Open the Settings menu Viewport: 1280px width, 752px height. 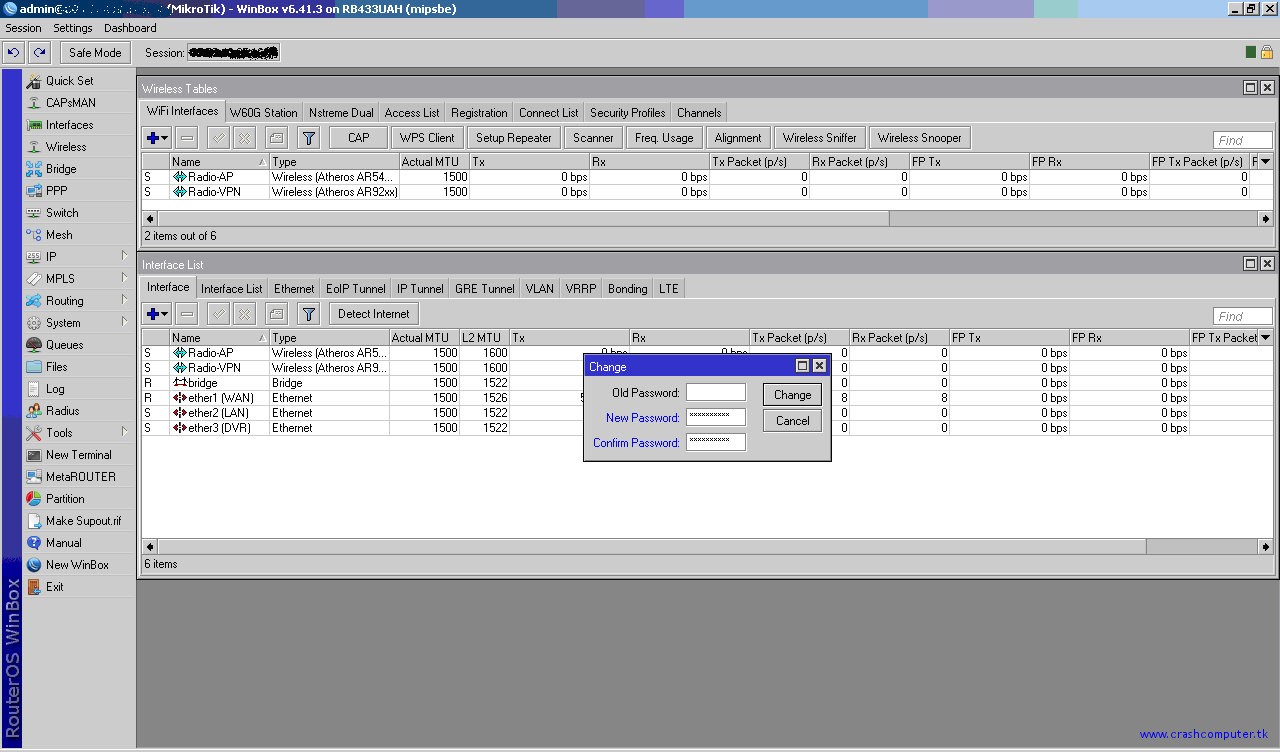click(x=73, y=28)
